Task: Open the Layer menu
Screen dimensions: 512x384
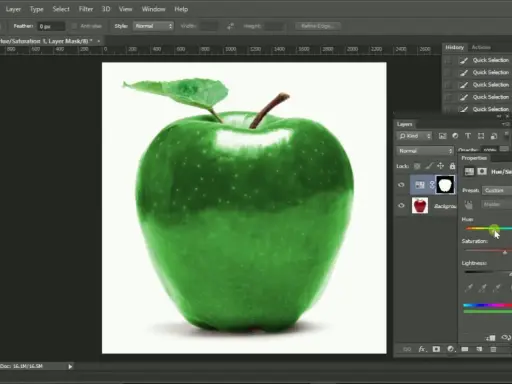Action: [13, 9]
